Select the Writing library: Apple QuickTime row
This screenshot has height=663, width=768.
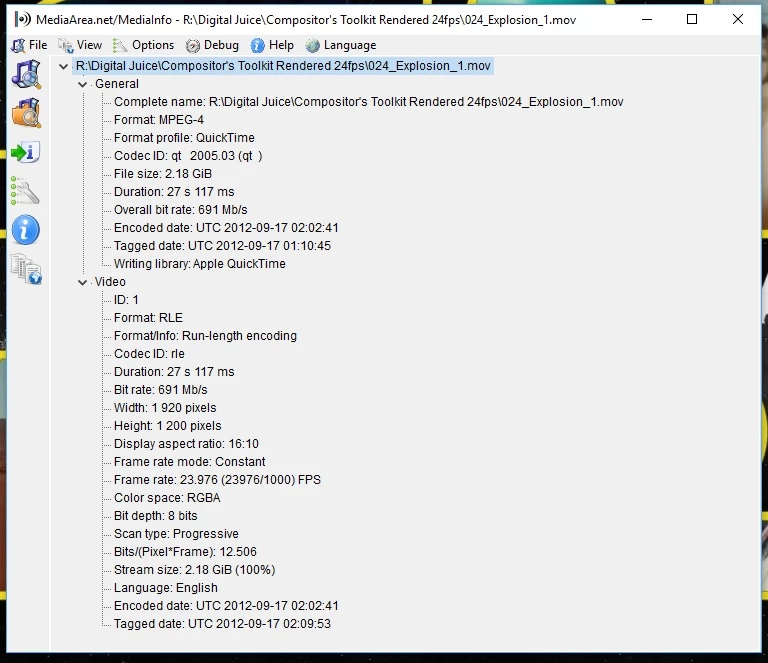(x=199, y=264)
